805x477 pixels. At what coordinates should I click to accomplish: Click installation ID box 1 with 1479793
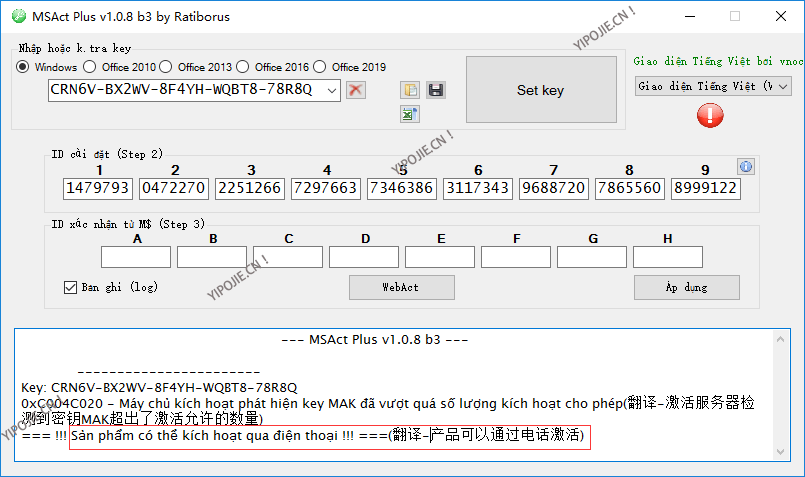coord(98,188)
